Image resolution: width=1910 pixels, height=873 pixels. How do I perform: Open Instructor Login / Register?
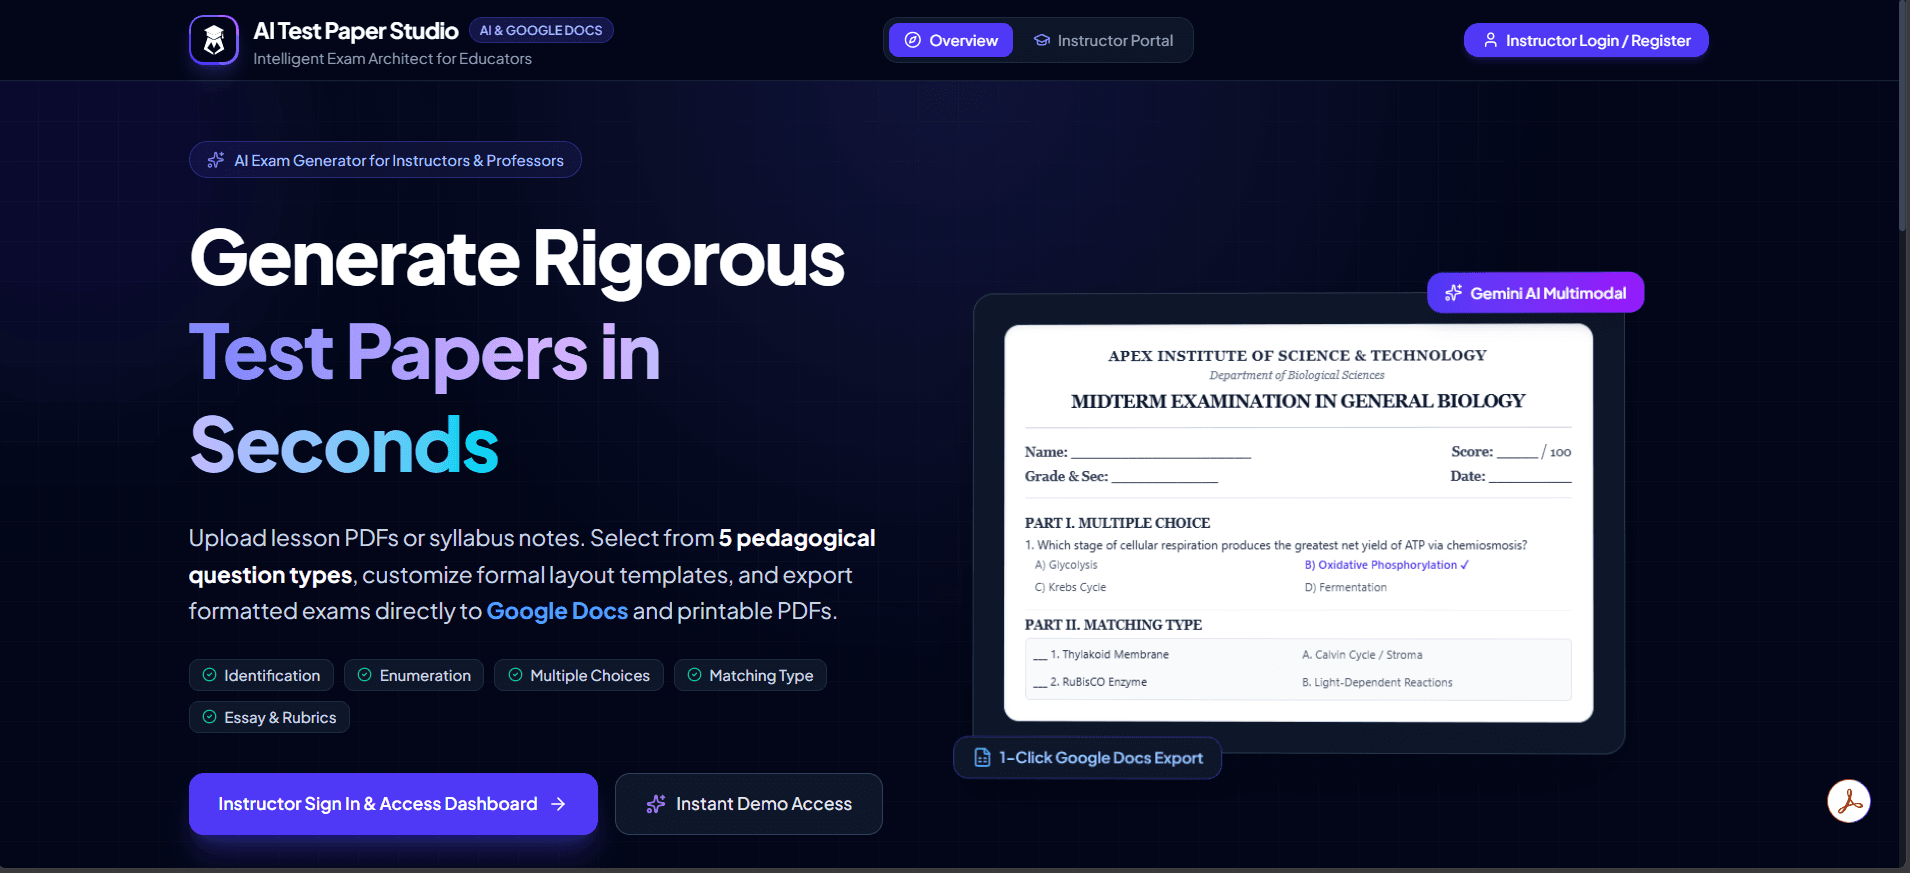pyautogui.click(x=1586, y=40)
